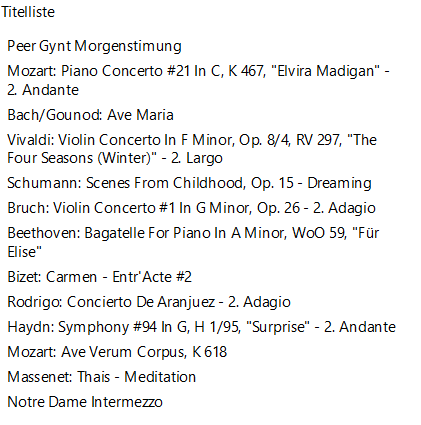The height and width of the screenshot is (425, 421).
Task: Choose Beethoven Für Elise Bagatelle track
Action: (x=193, y=242)
